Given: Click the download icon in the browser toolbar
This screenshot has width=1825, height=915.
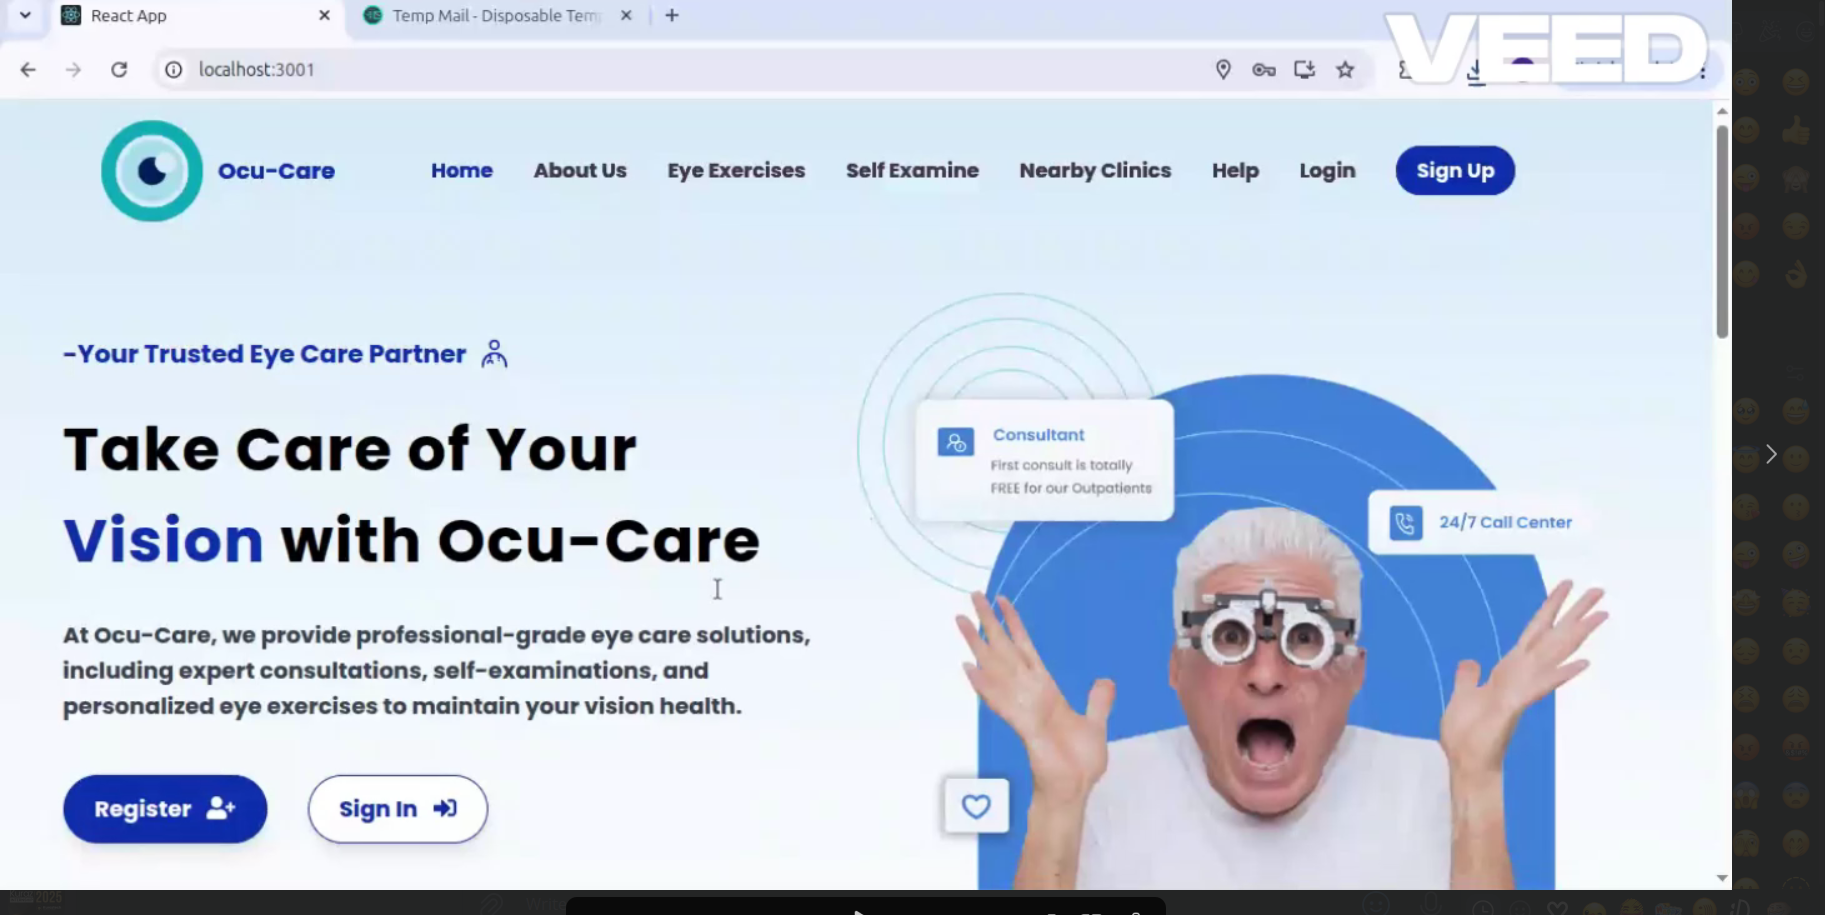Looking at the screenshot, I should coord(1477,70).
